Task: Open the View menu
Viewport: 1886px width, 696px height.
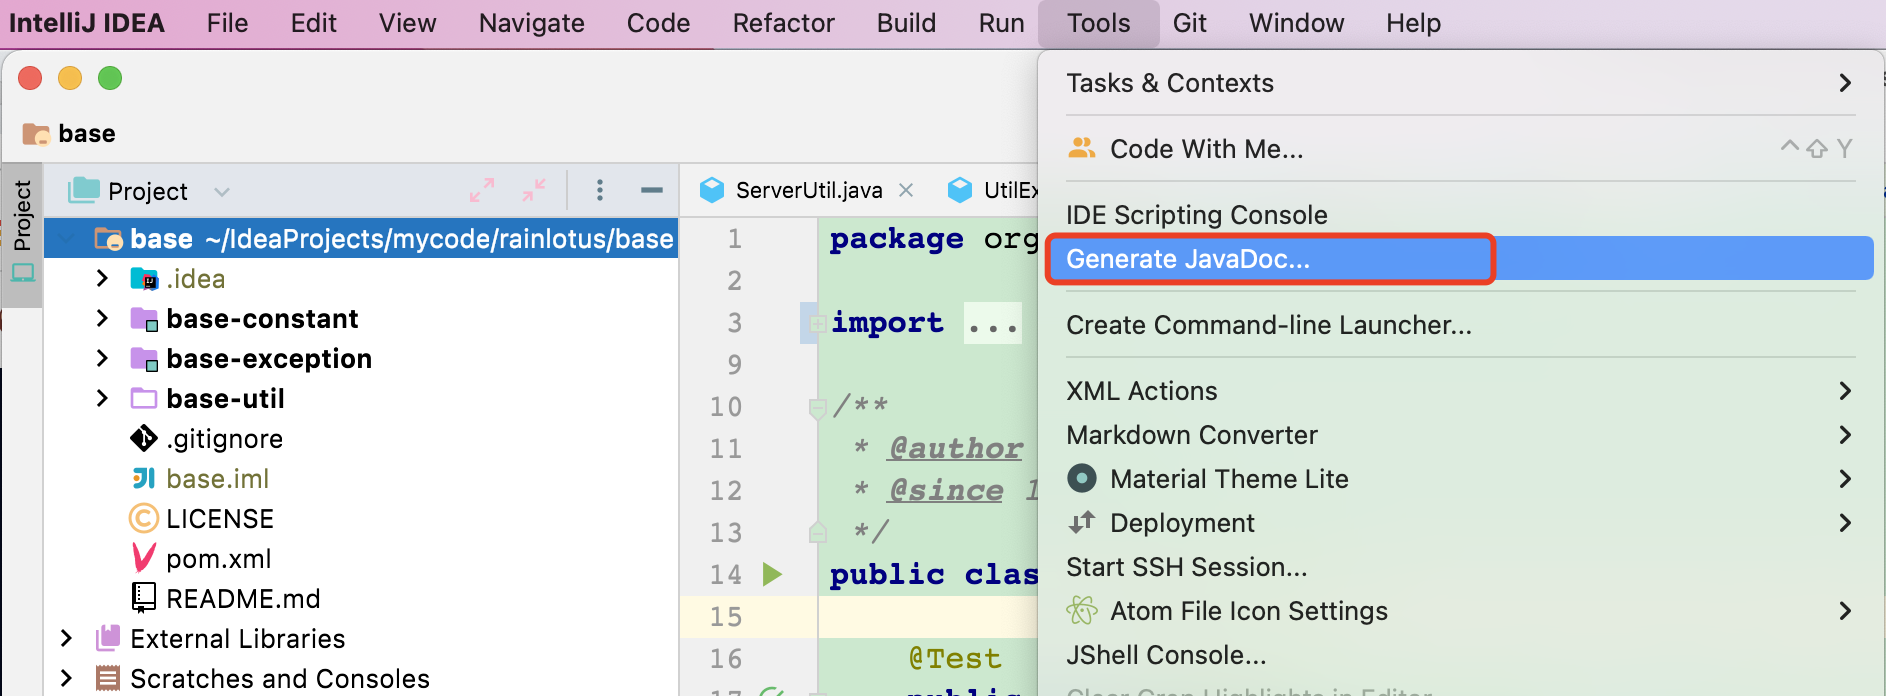Action: [x=407, y=23]
